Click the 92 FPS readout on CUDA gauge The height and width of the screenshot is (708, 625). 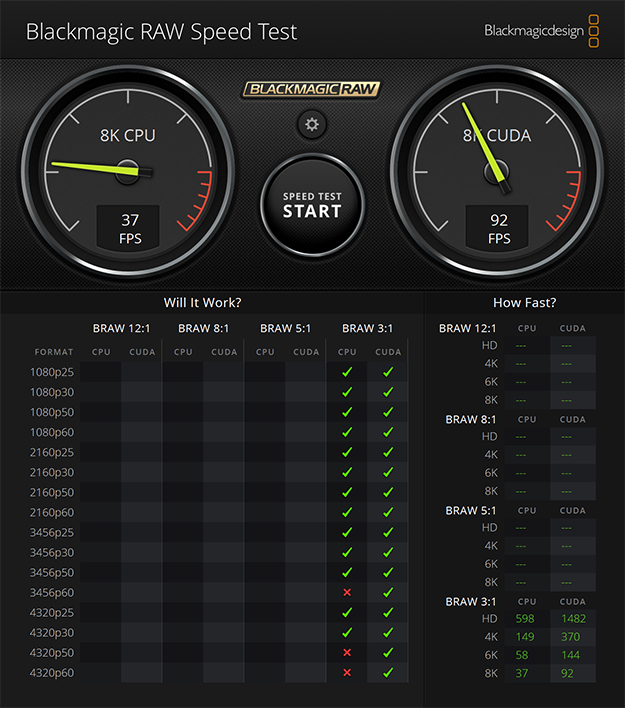498,228
